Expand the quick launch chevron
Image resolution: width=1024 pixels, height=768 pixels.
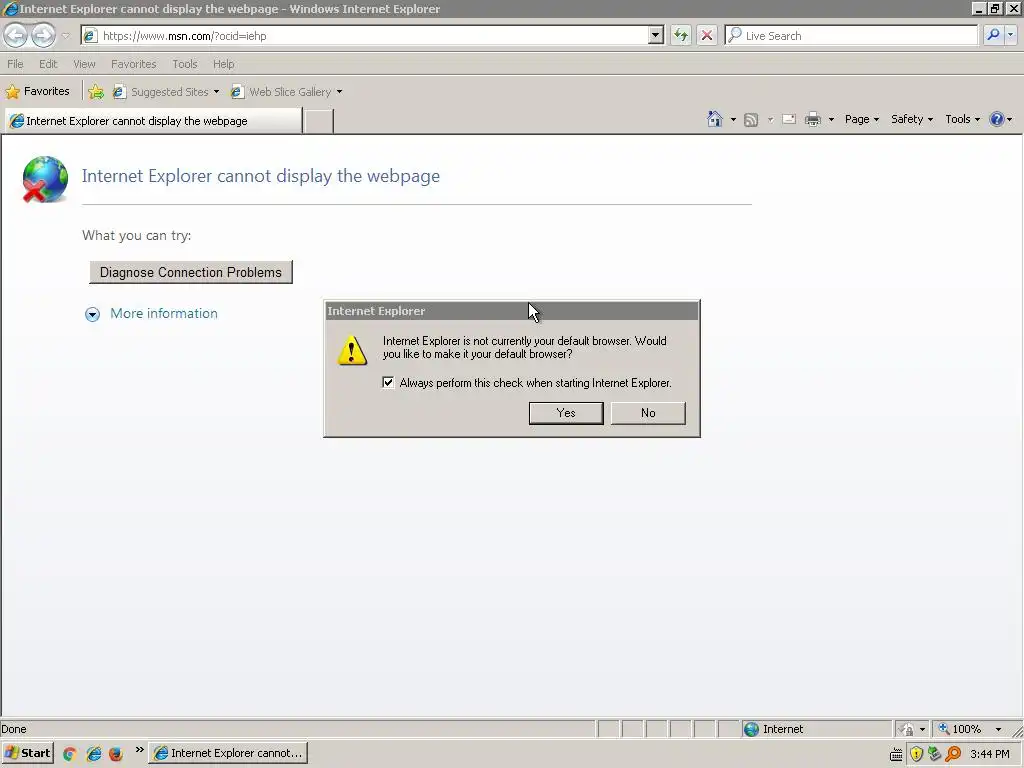(x=139, y=750)
